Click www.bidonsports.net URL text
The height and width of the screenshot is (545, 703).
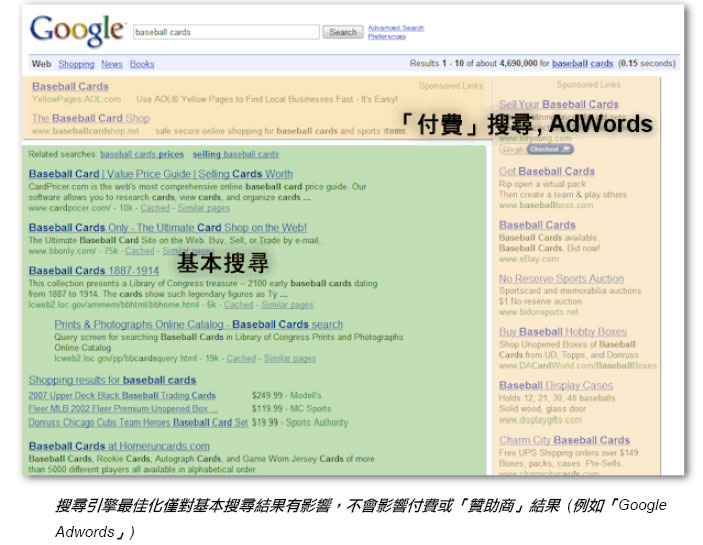tap(538, 312)
